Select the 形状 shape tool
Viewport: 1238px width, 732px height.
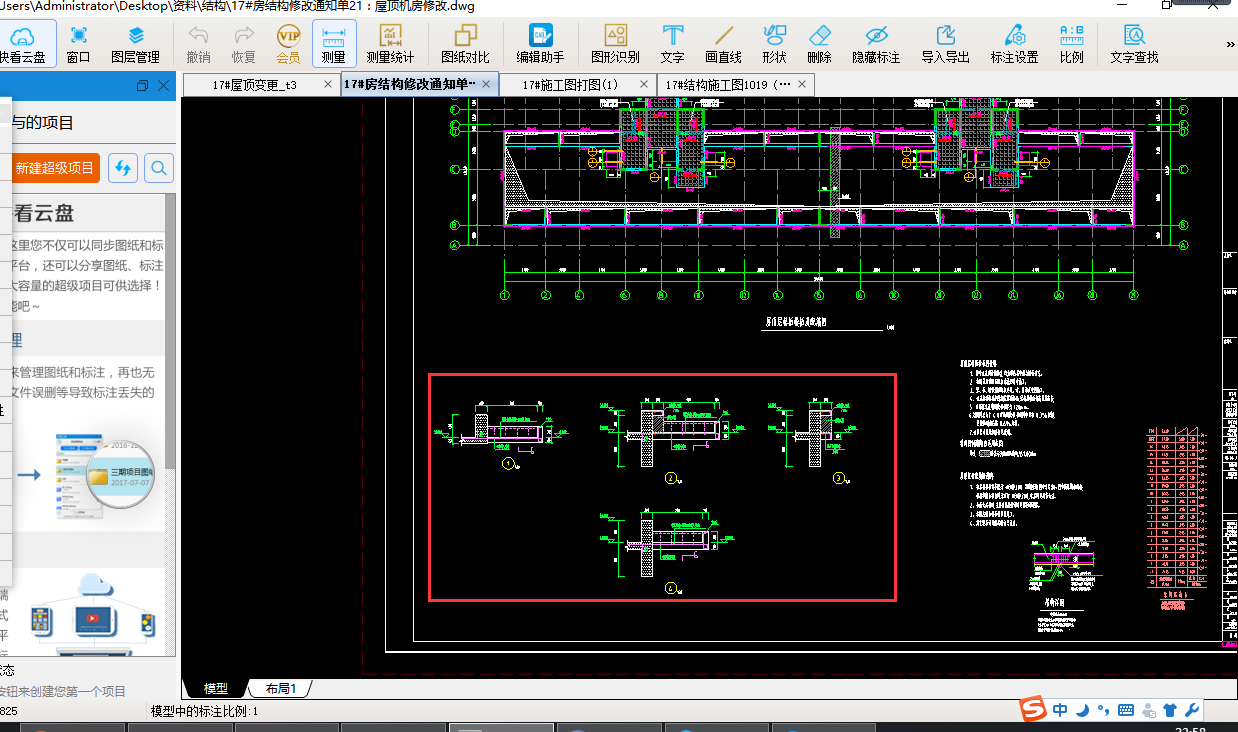774,45
